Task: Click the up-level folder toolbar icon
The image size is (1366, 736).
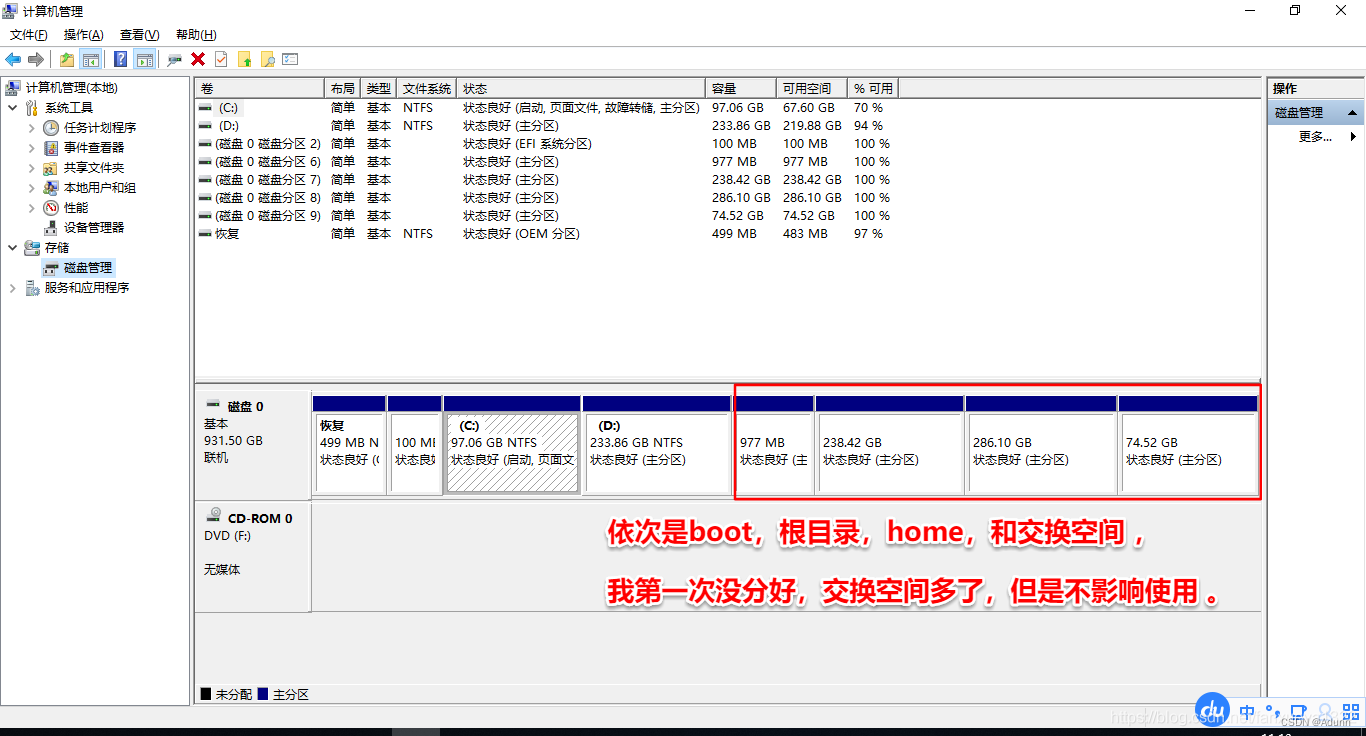Action: (x=66, y=59)
